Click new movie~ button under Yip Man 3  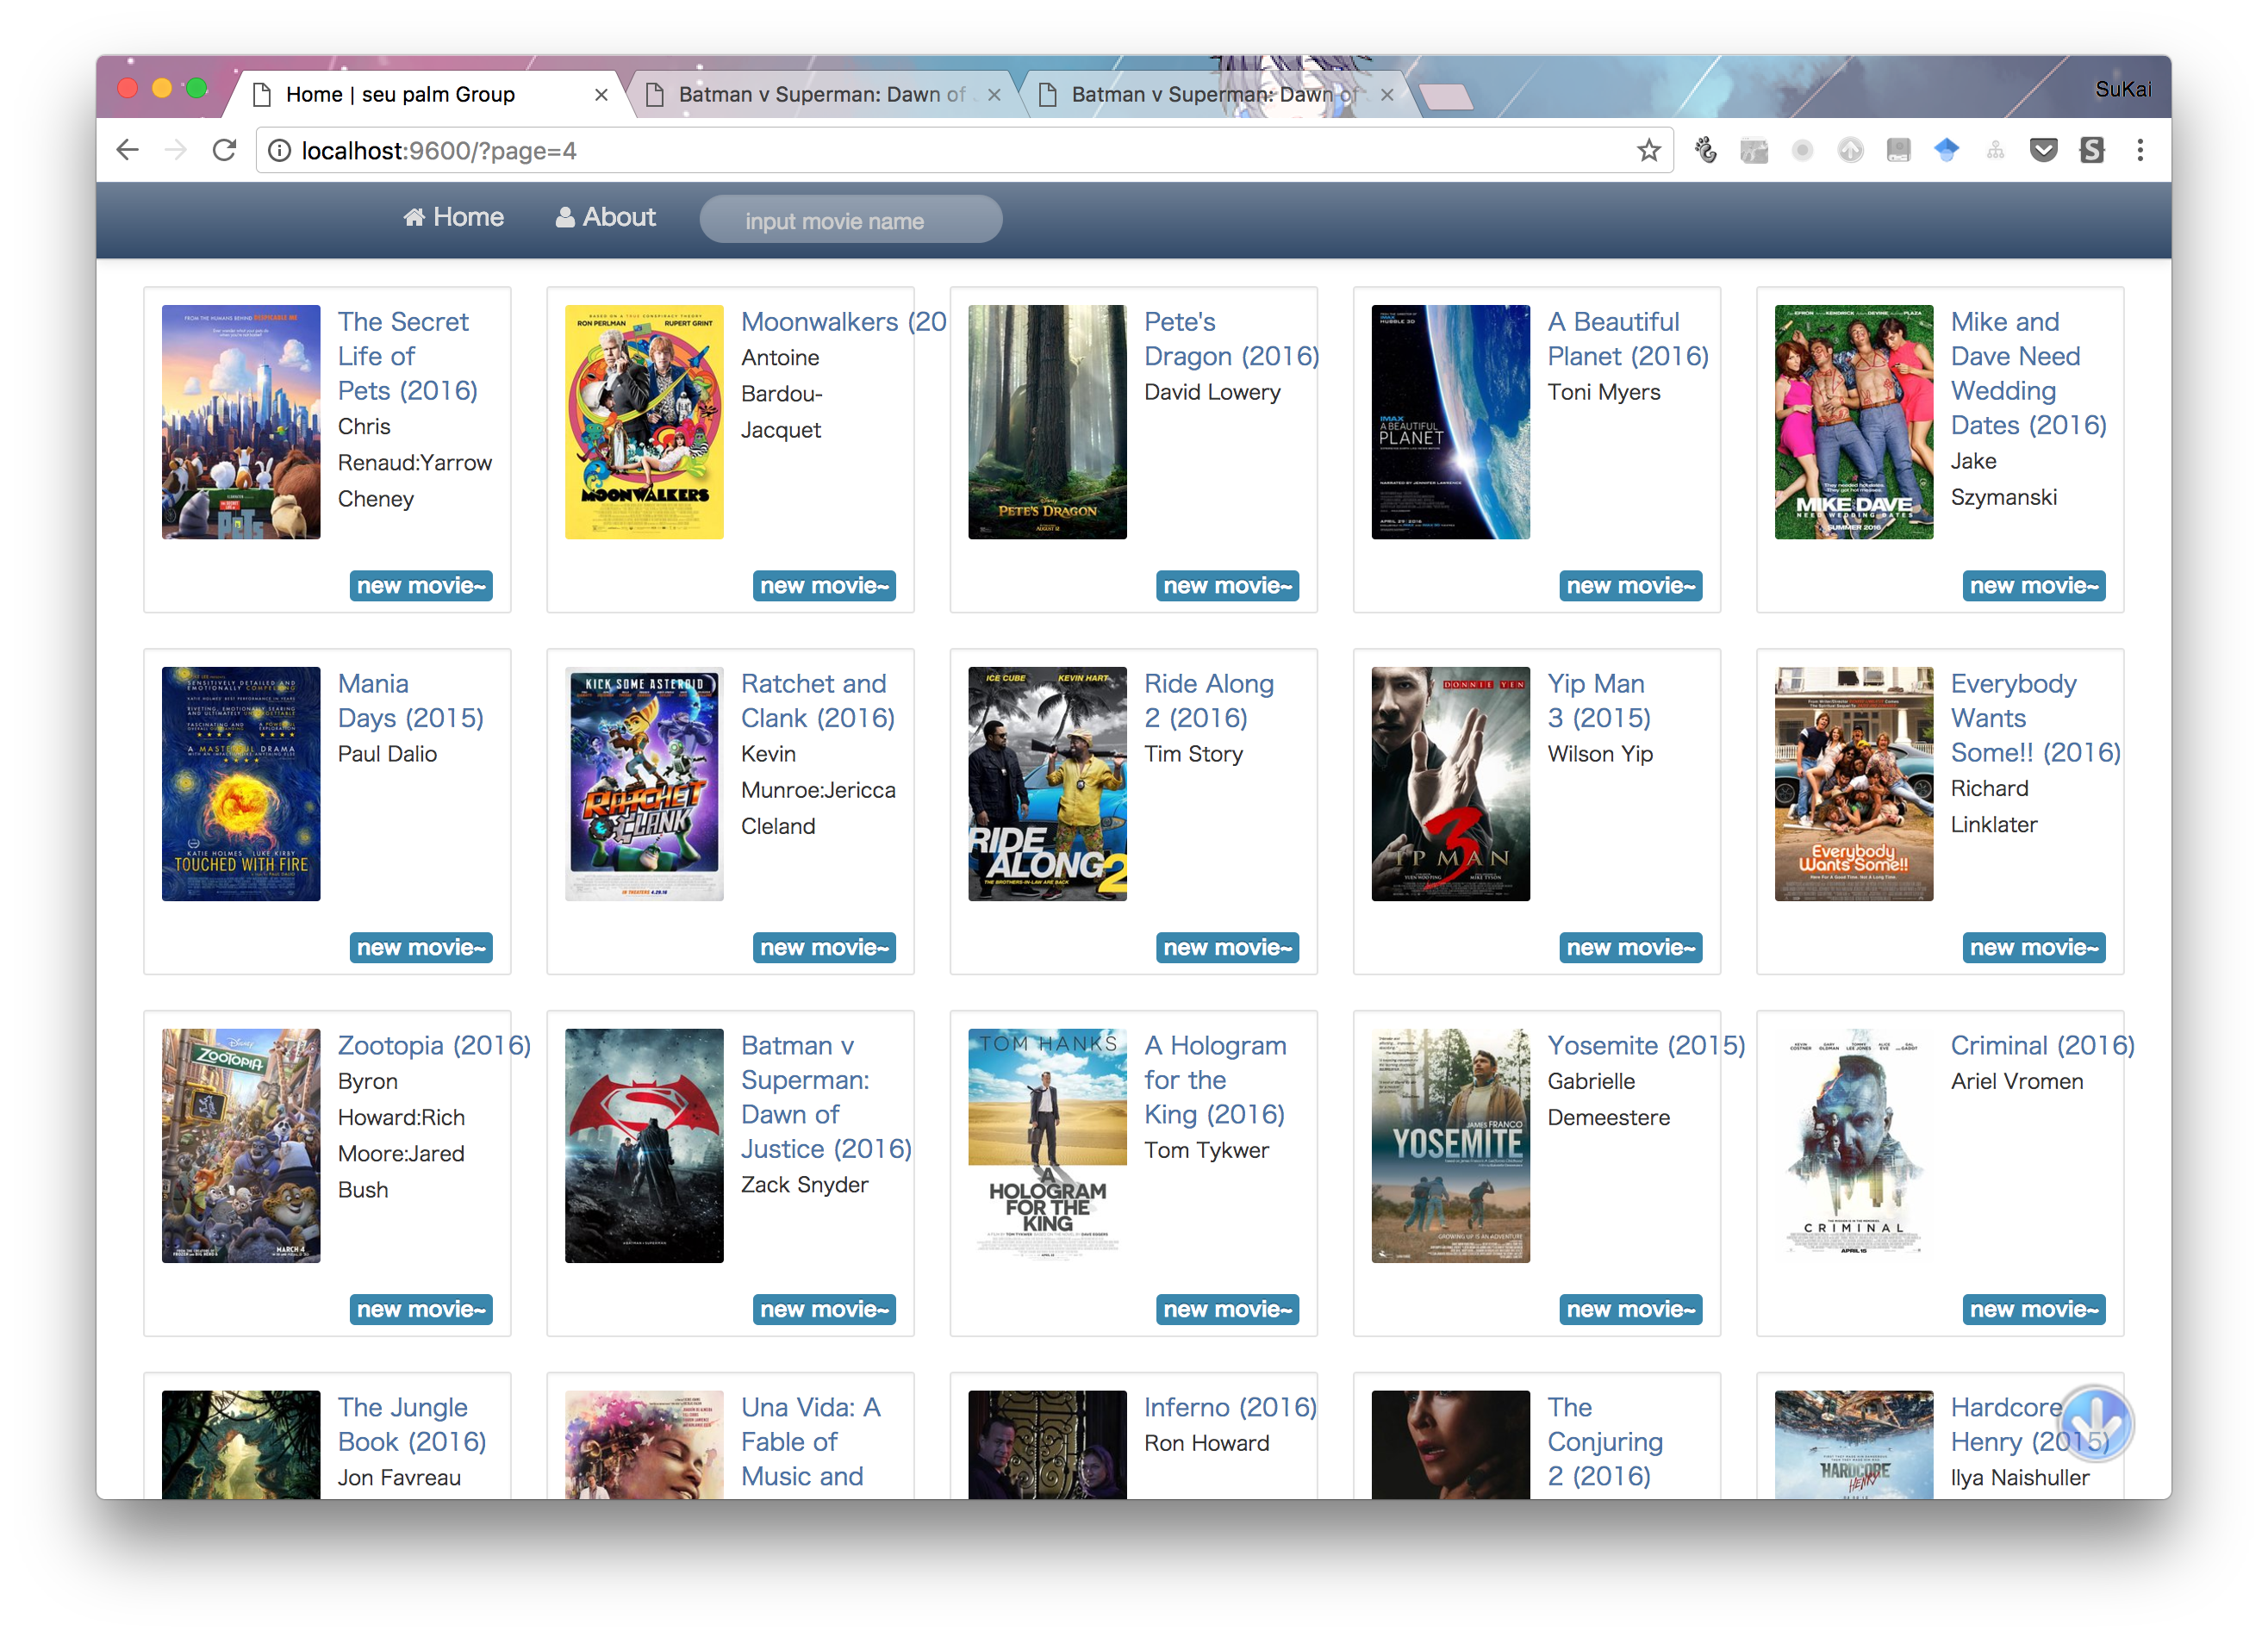[1630, 947]
